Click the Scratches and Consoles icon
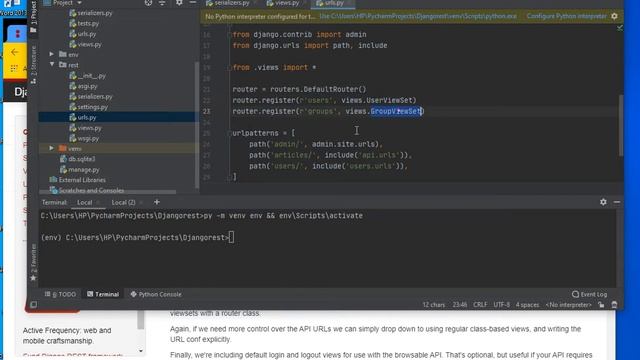Image resolution: width=640 pixels, height=360 pixels. [53, 190]
